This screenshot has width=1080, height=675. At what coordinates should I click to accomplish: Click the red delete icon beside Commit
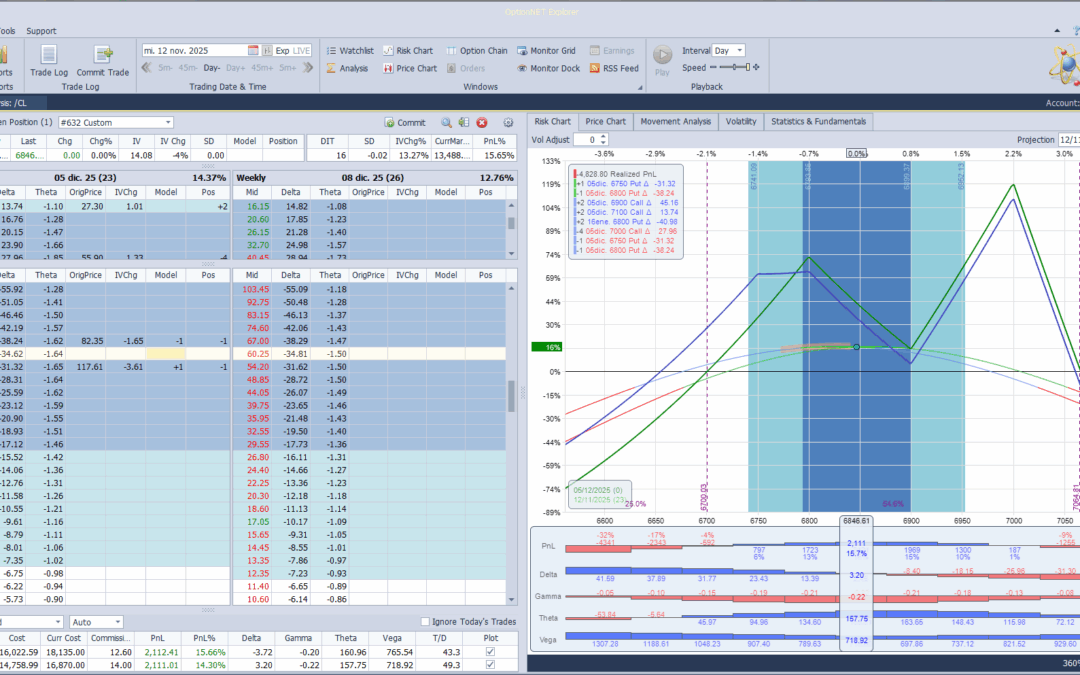pyautogui.click(x=482, y=122)
